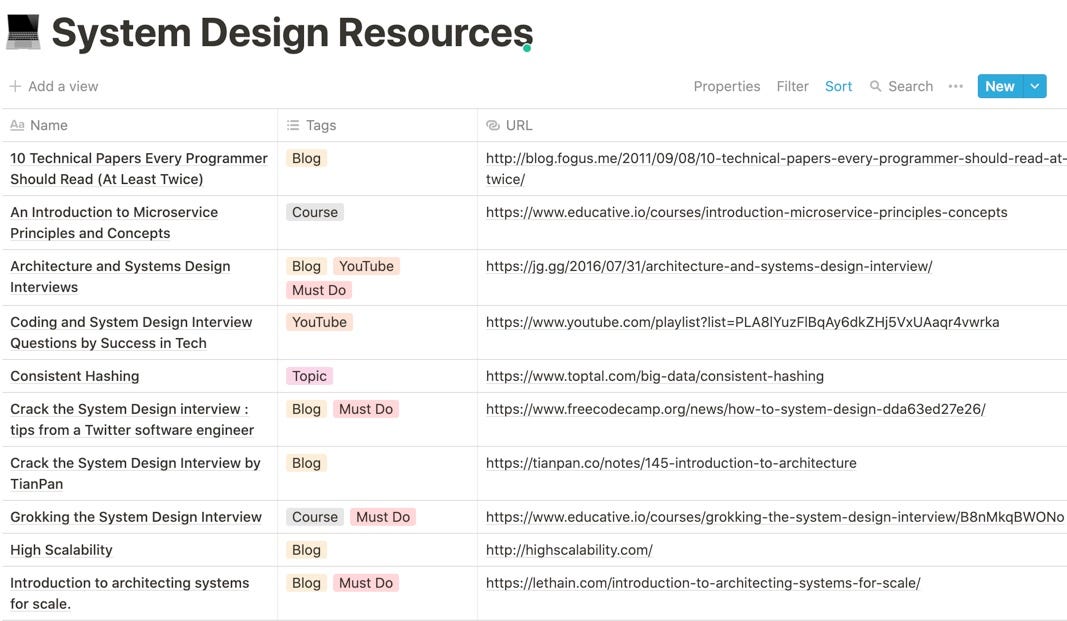Open the toptal consistent-hashing URL
Screen dimensions: 1067x621
click(x=654, y=376)
